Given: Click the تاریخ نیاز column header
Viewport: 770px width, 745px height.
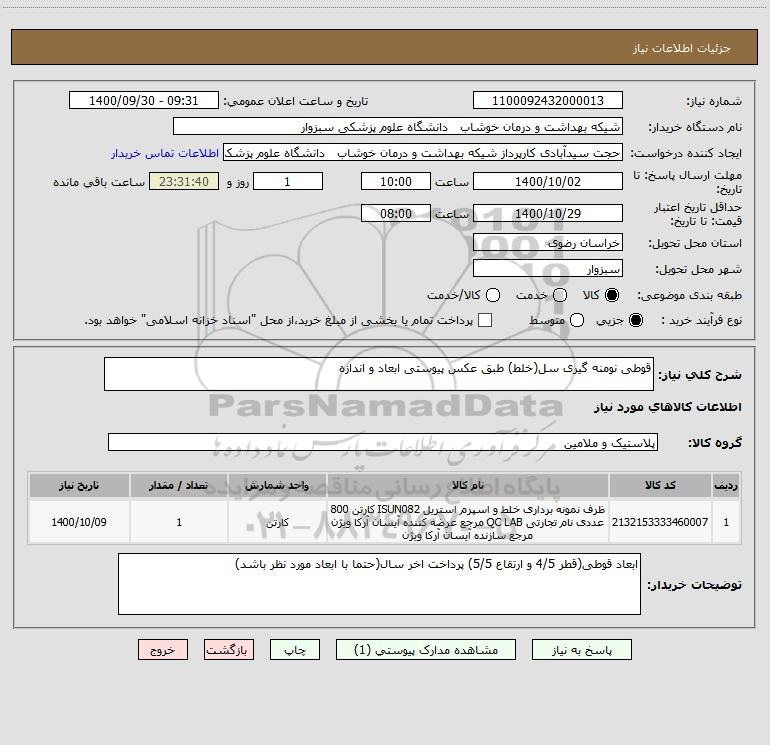Looking at the screenshot, I should [x=79, y=485].
